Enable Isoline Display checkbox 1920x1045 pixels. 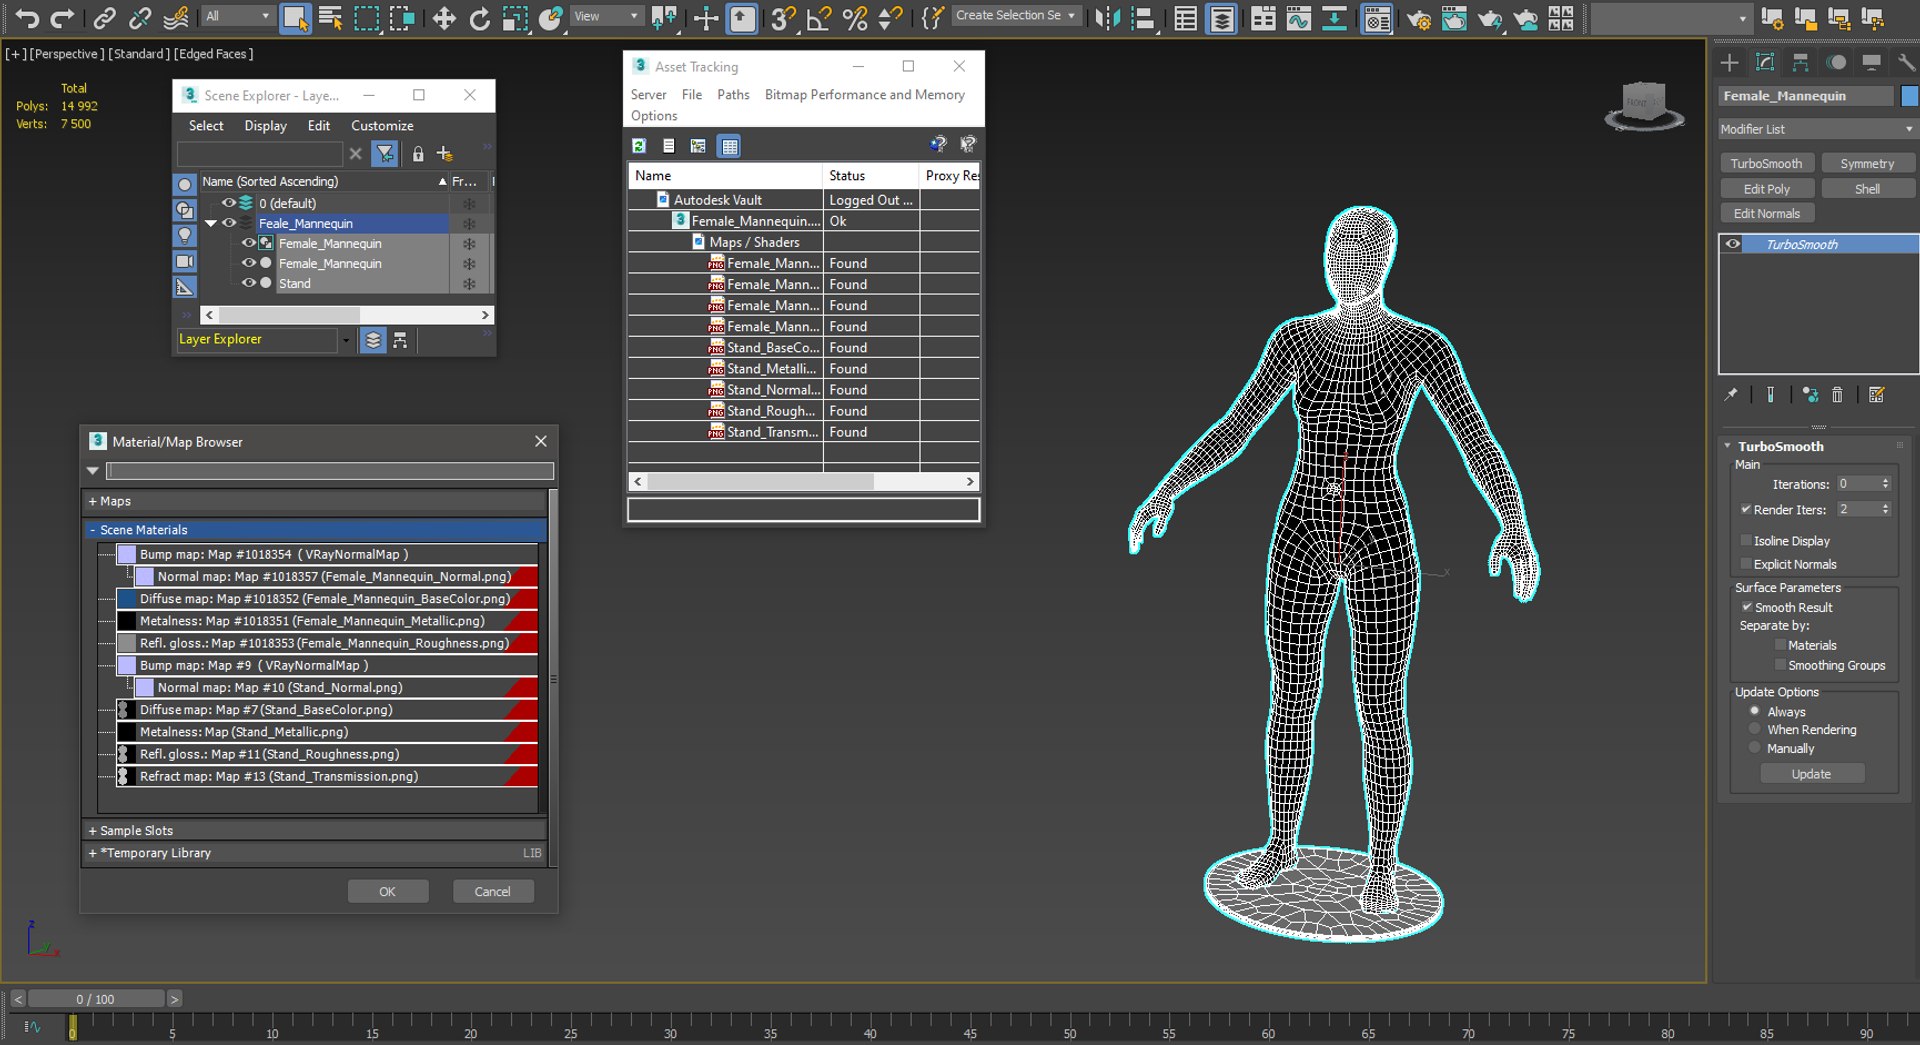click(x=1746, y=541)
